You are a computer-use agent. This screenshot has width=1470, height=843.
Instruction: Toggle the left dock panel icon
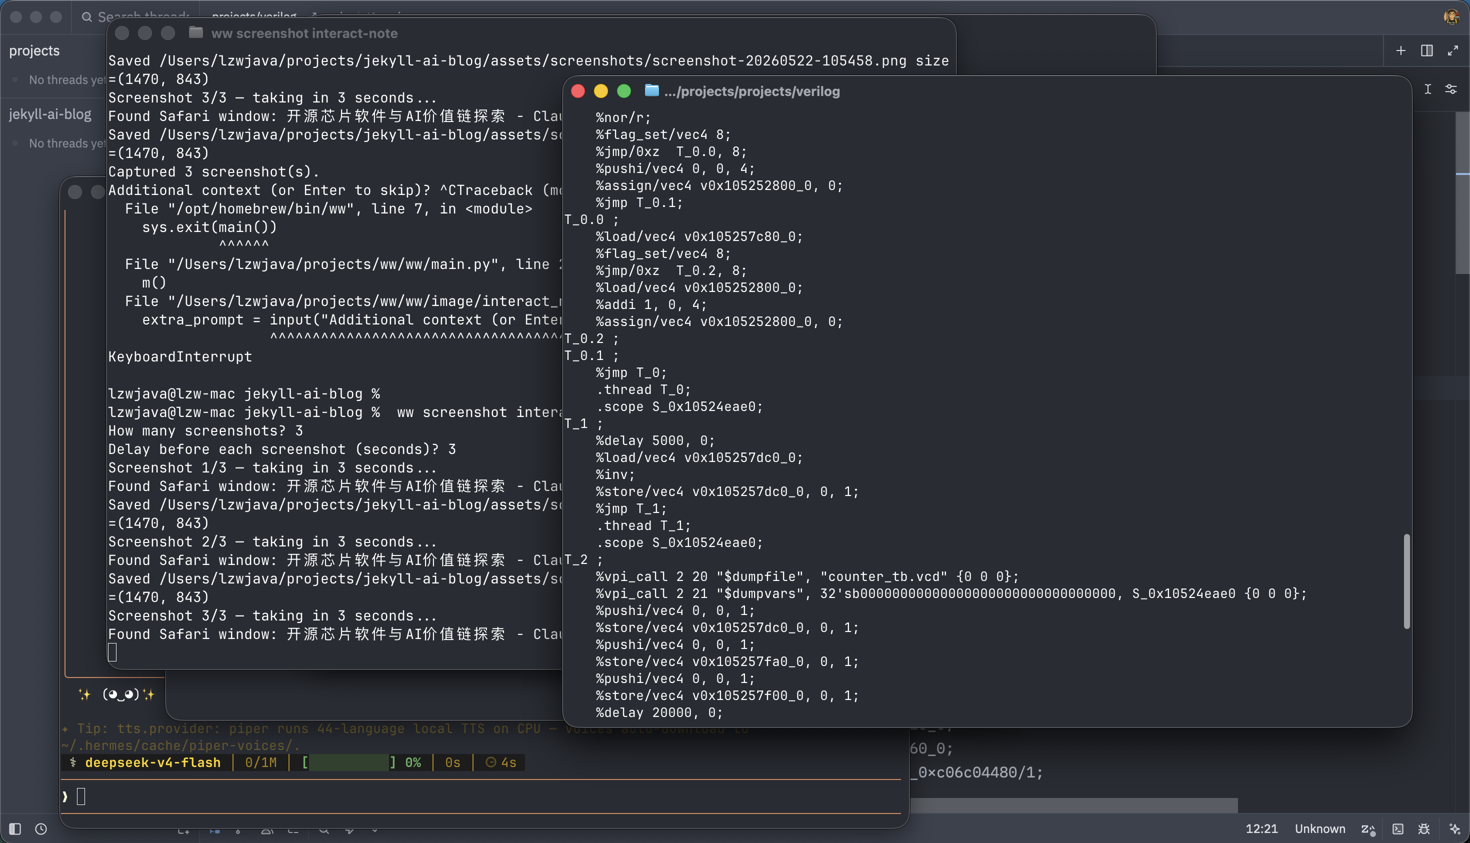(x=15, y=829)
